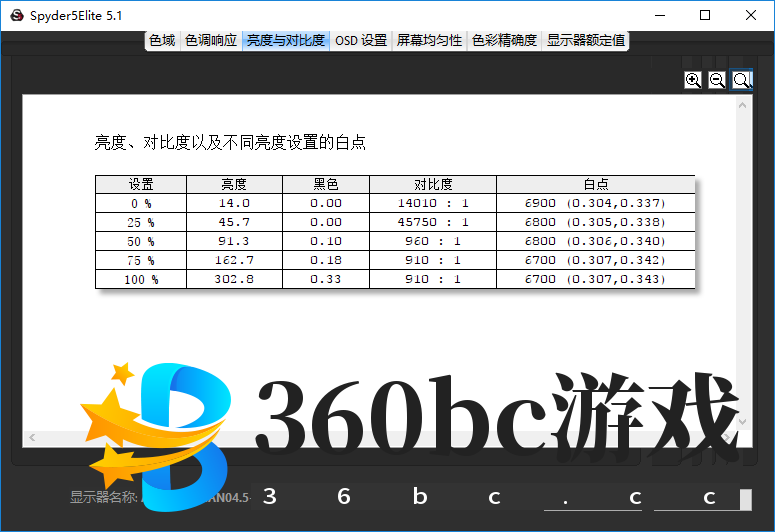This screenshot has width=775, height=532.
Task: Select the zoom-to-fit magnifier icon
Action: 741,80
